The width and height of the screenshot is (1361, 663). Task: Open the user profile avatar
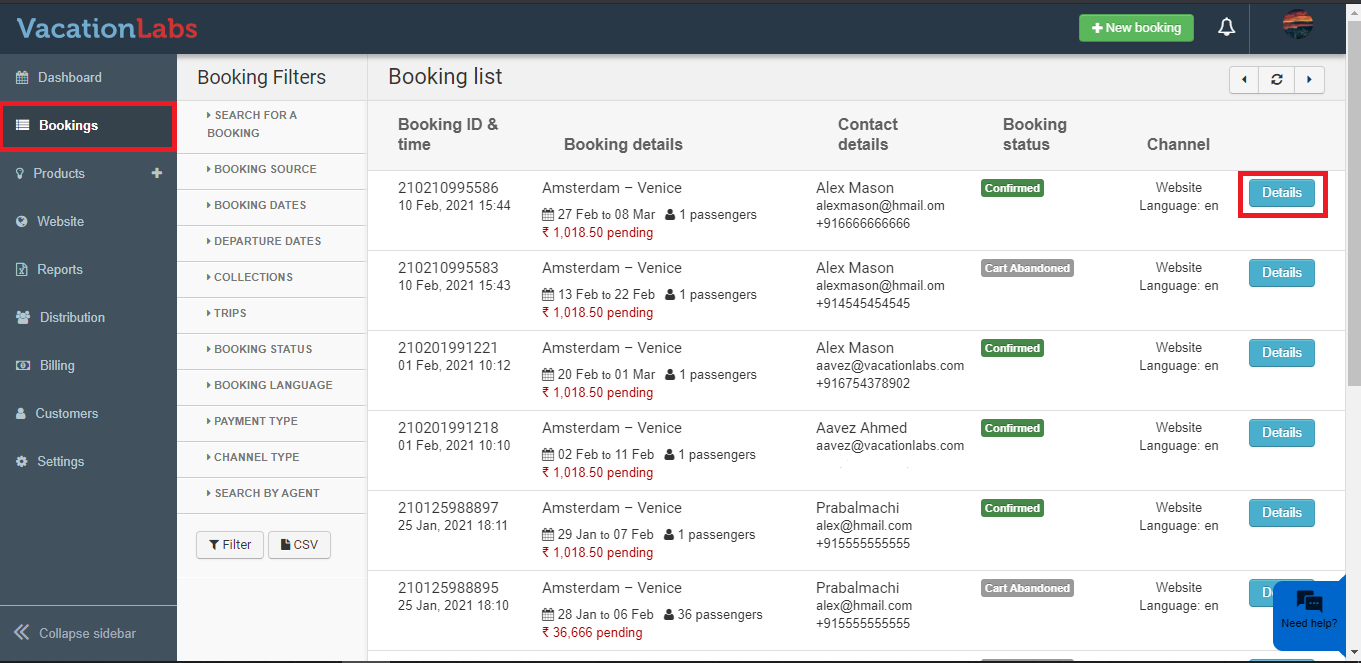coord(1297,26)
